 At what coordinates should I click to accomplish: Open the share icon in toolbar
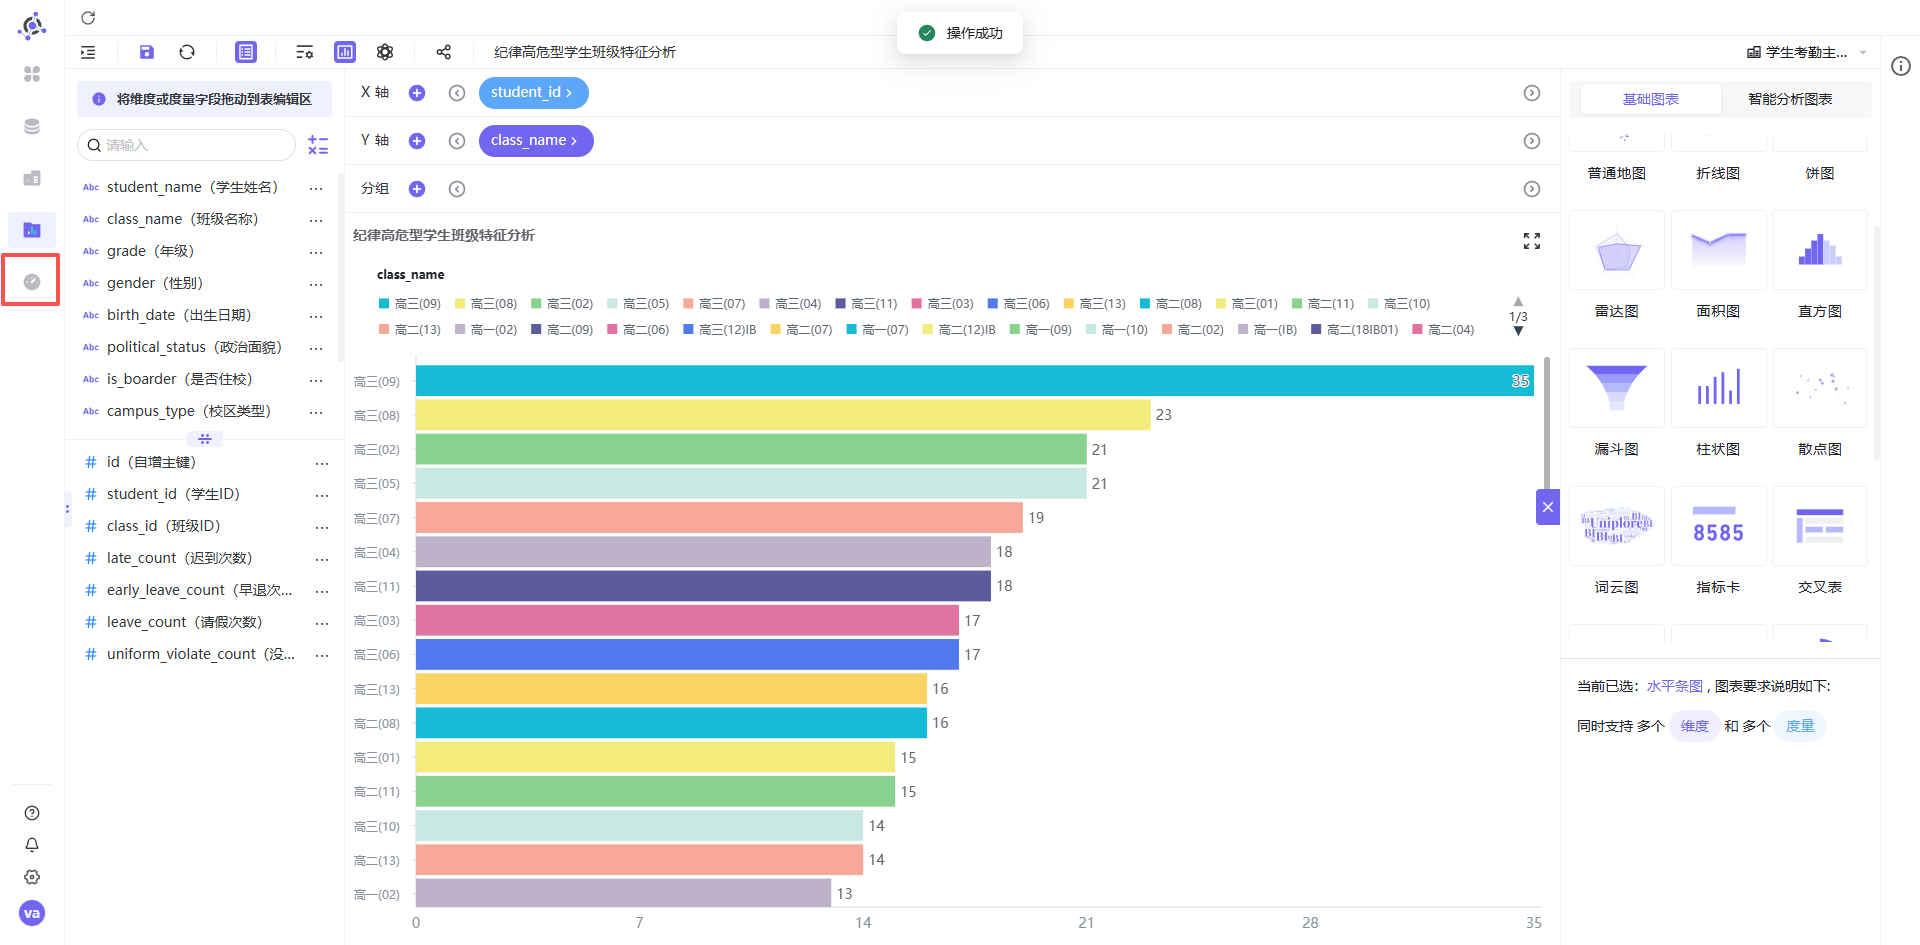point(444,52)
